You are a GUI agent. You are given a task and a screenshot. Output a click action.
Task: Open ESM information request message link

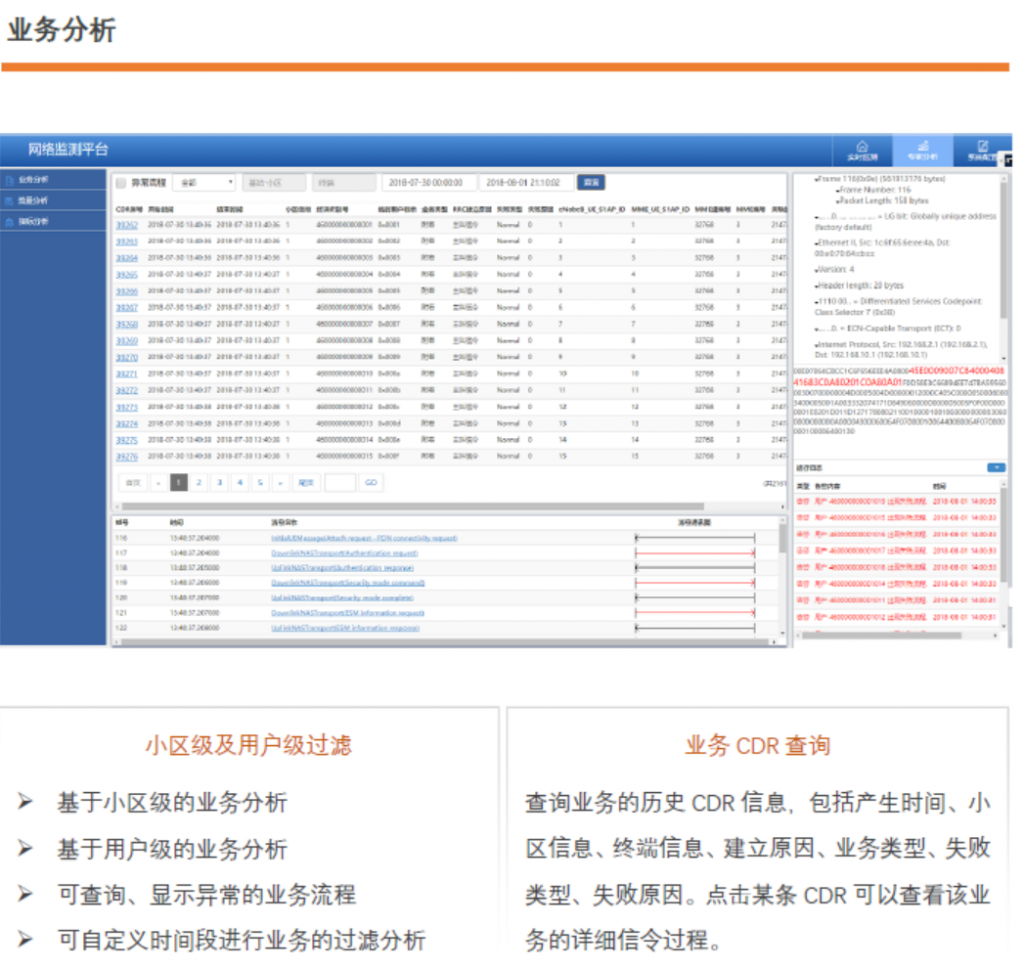348,613
